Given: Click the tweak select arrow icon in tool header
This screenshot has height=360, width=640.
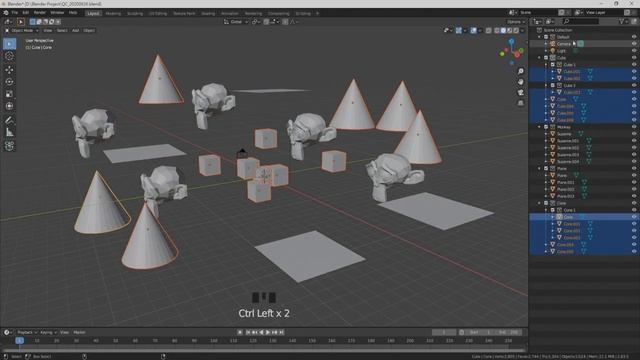Looking at the screenshot, I should (x=20, y=22).
